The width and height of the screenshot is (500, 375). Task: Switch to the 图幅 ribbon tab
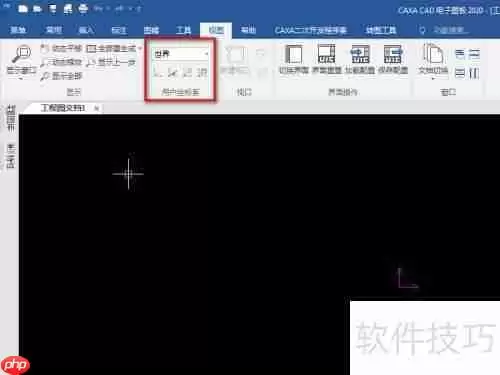(151, 30)
